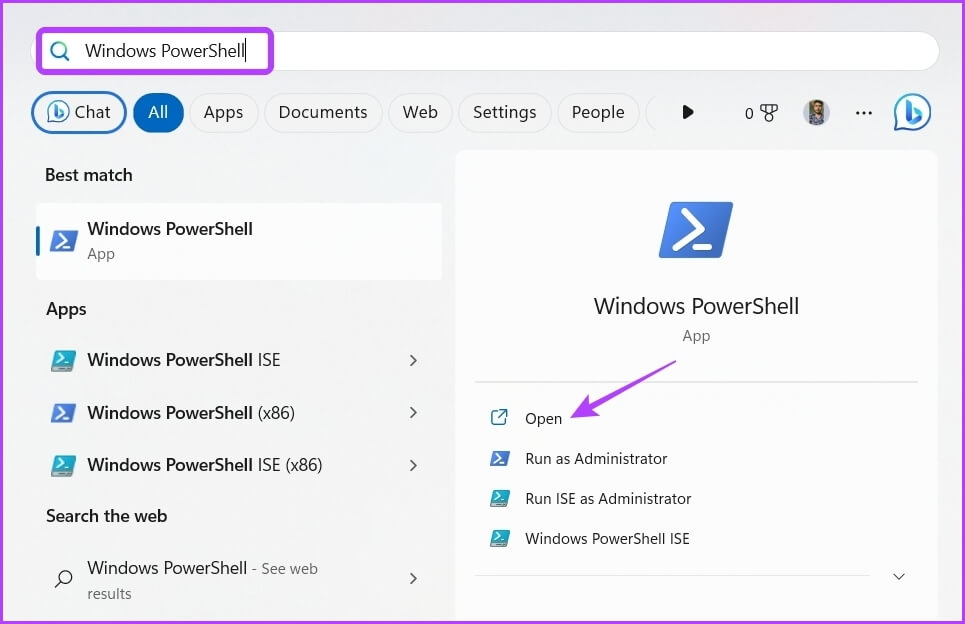Click the Run as Administrator icon

coord(500,458)
